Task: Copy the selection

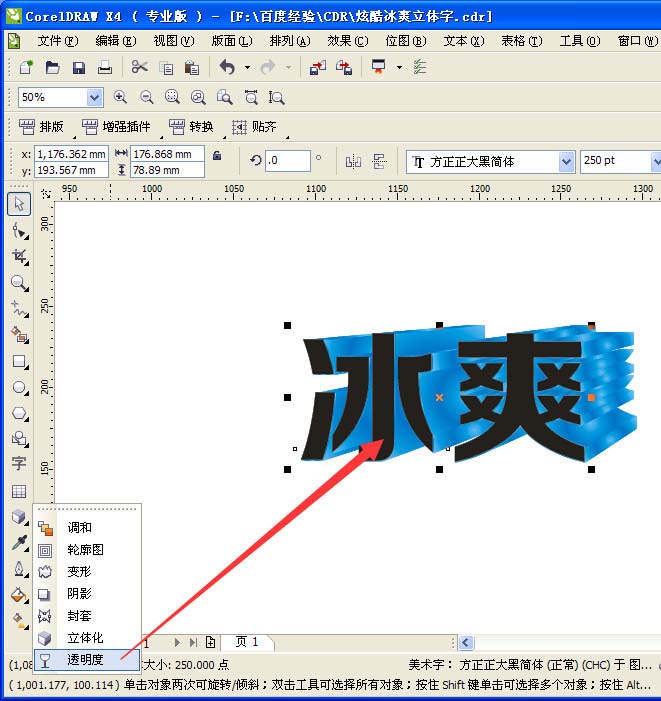Action: pos(166,68)
